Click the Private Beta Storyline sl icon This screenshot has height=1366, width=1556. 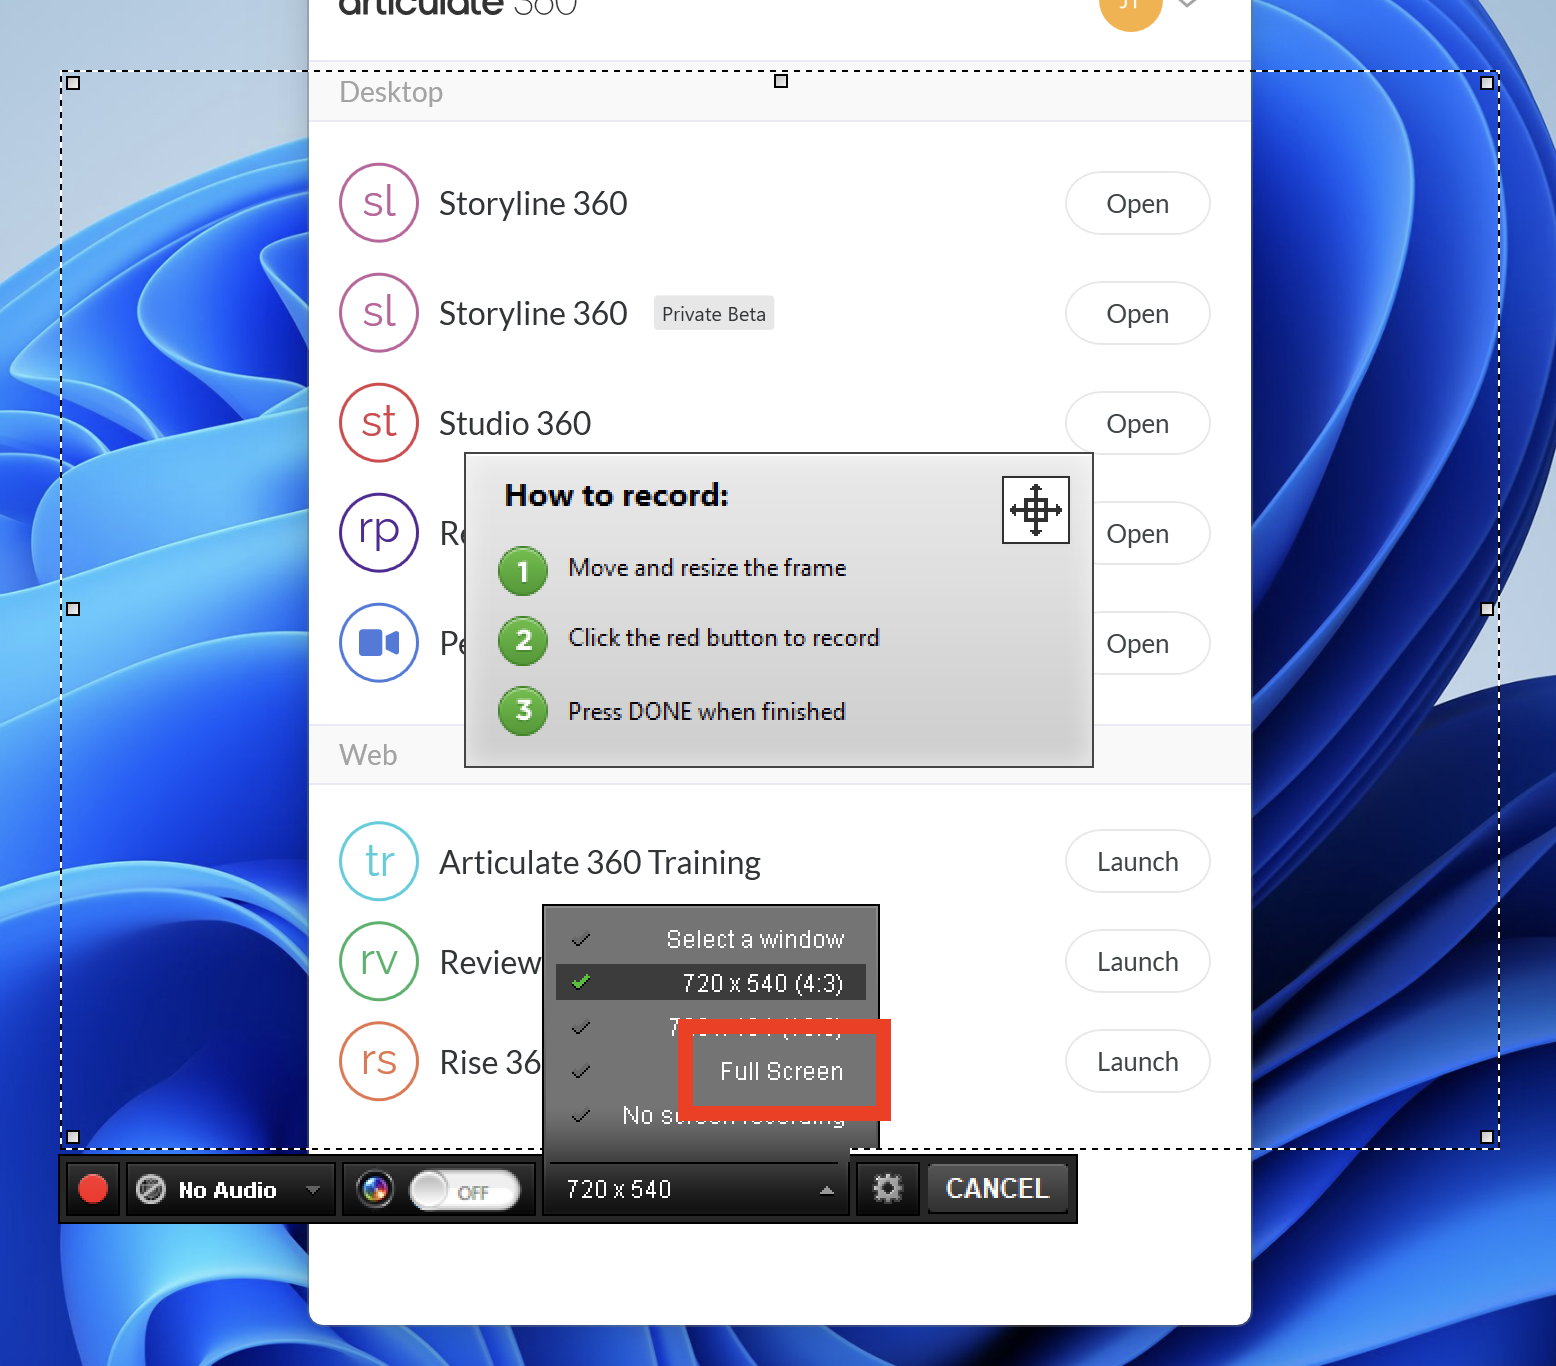tap(379, 312)
